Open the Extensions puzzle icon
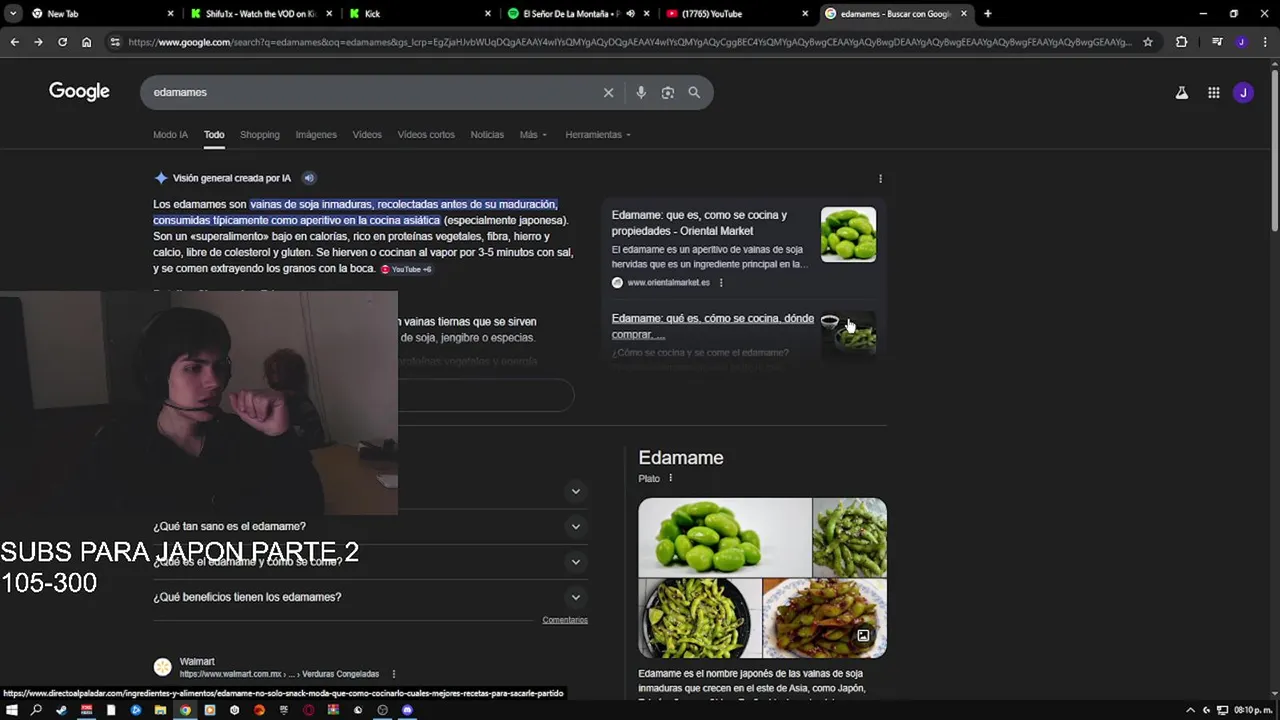This screenshot has width=1280, height=720. coord(1181,42)
